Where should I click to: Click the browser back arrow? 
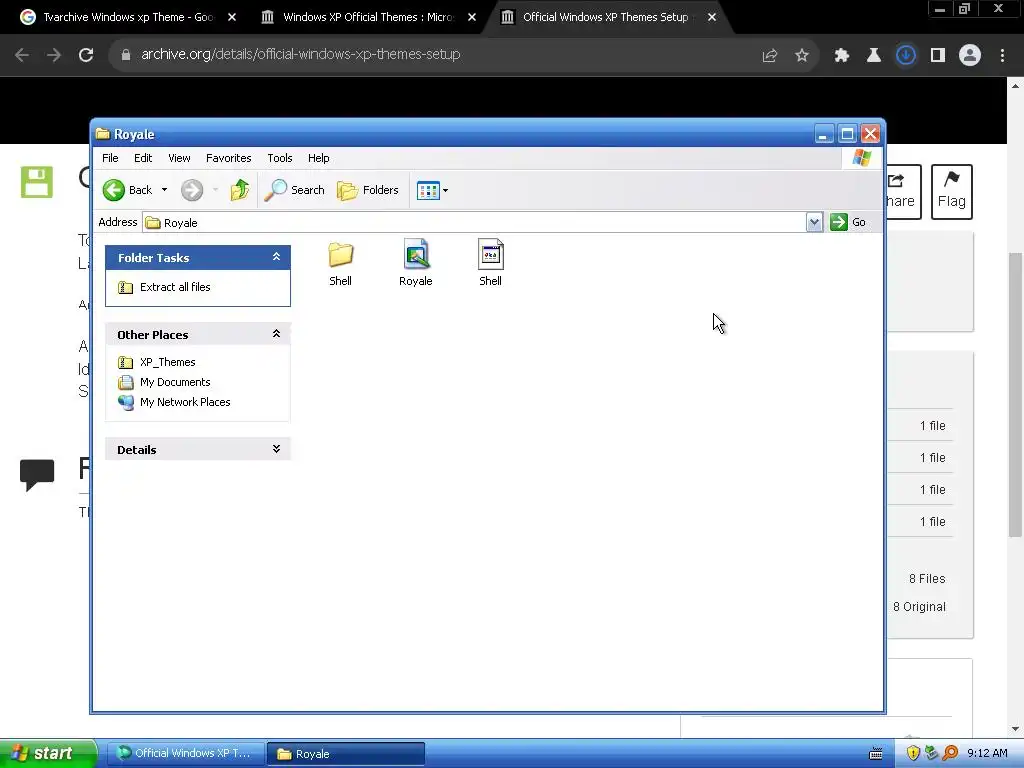coord(22,55)
